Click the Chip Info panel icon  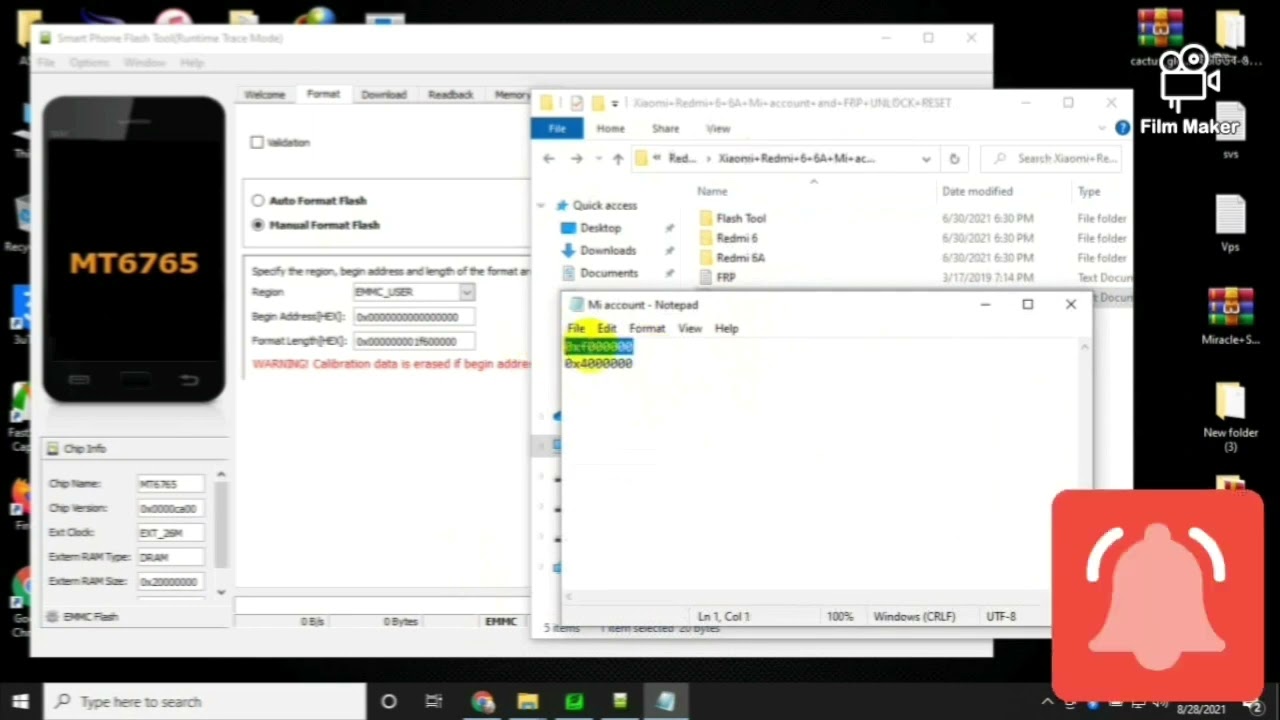(53, 448)
